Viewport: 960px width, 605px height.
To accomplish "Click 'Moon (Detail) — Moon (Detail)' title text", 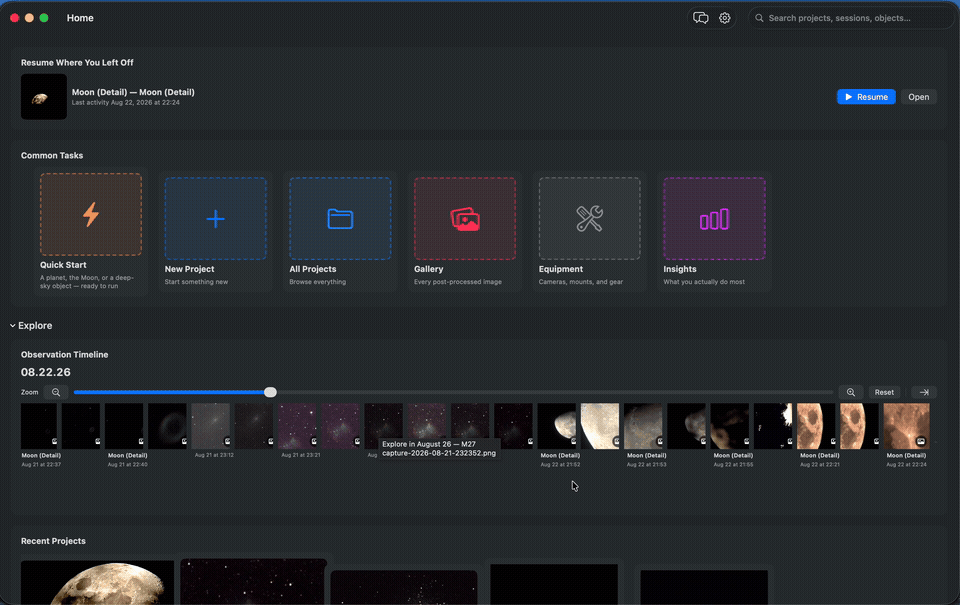I will (133, 92).
